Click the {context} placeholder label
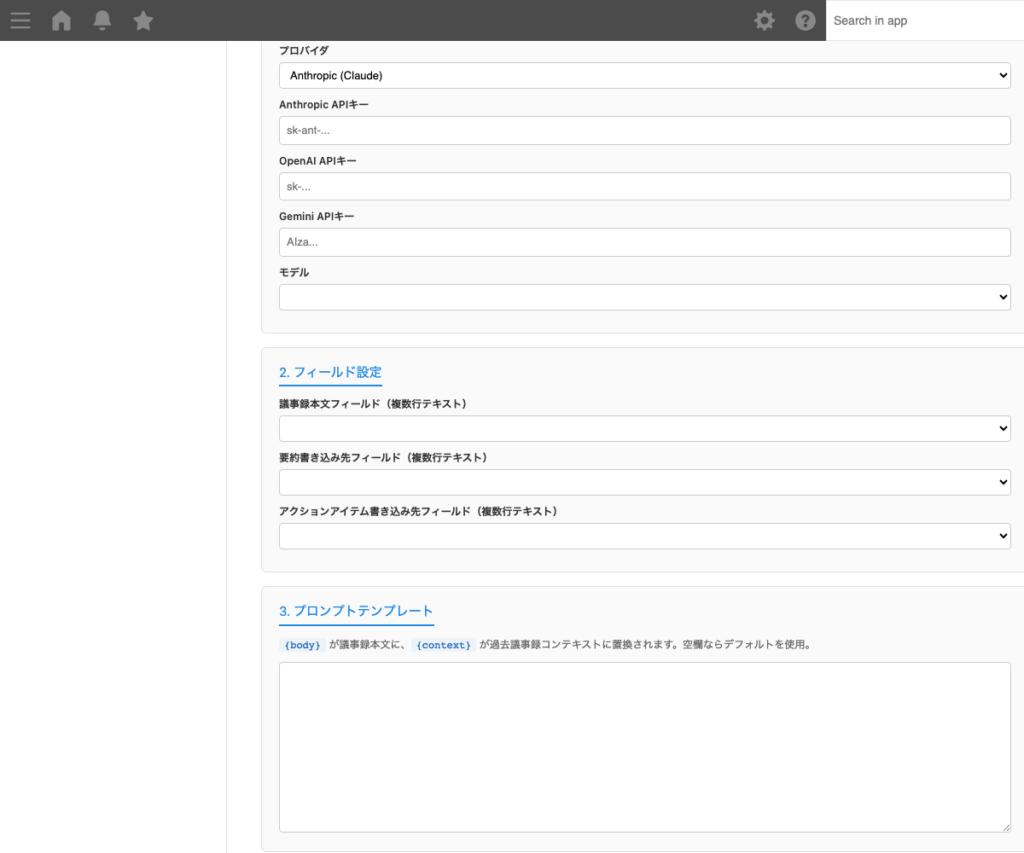Screen dimensions: 1024x853 point(443,645)
